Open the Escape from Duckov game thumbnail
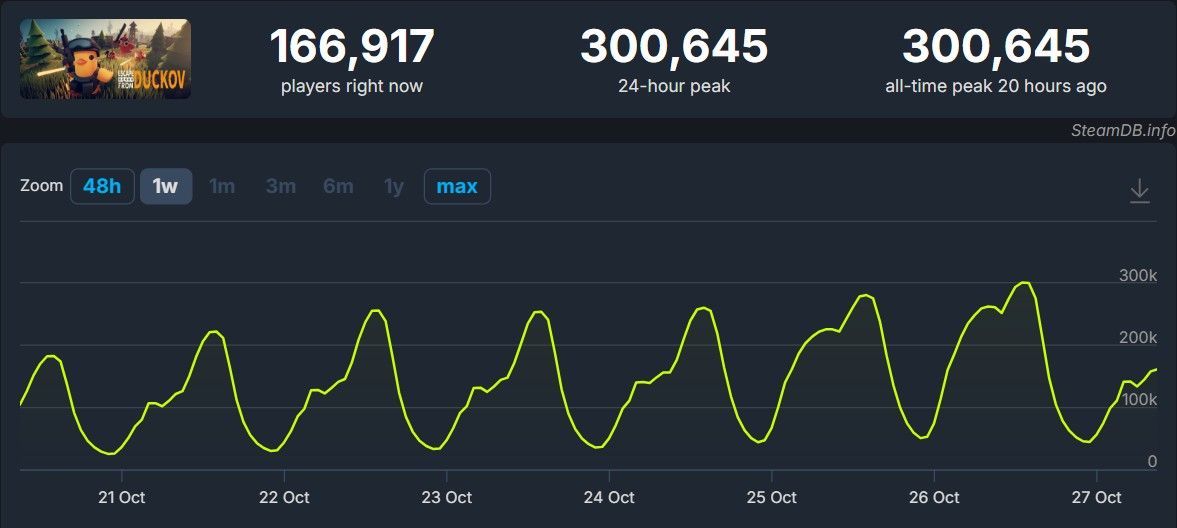Viewport: 1177px width, 528px height. point(105,59)
